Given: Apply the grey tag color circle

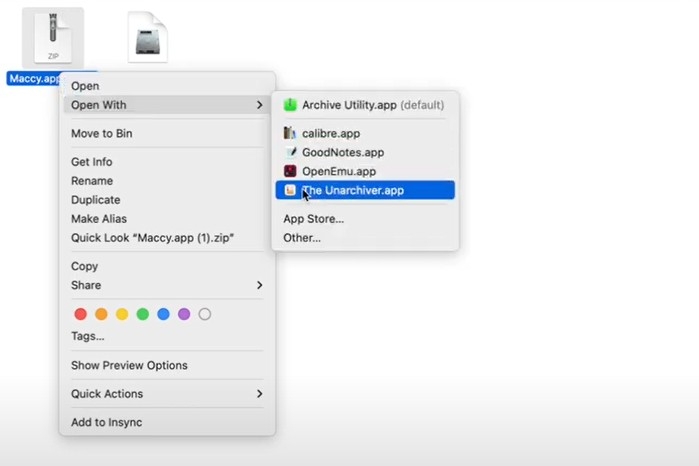Looking at the screenshot, I should pos(205,314).
